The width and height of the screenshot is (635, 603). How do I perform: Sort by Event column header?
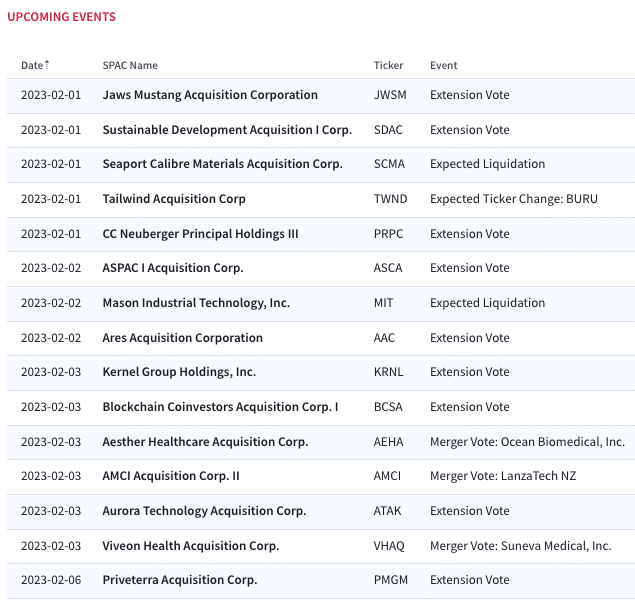point(443,65)
